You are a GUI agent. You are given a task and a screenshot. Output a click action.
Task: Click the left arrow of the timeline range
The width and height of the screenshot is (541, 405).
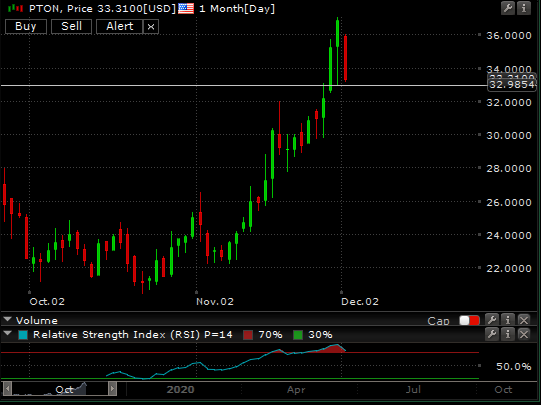click(7, 389)
